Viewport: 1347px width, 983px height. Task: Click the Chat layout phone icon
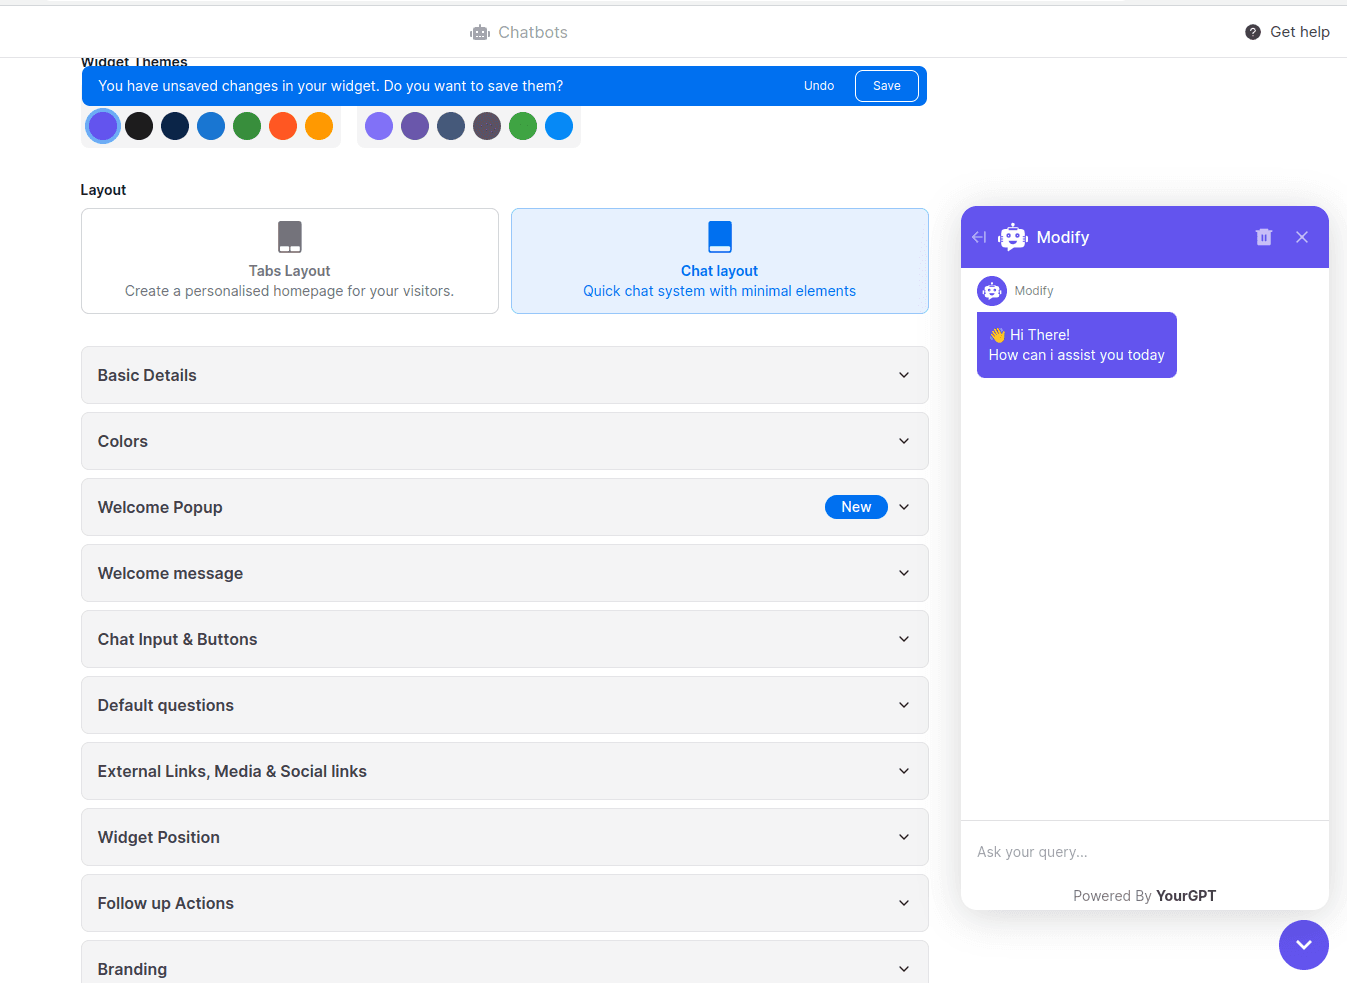coord(720,237)
